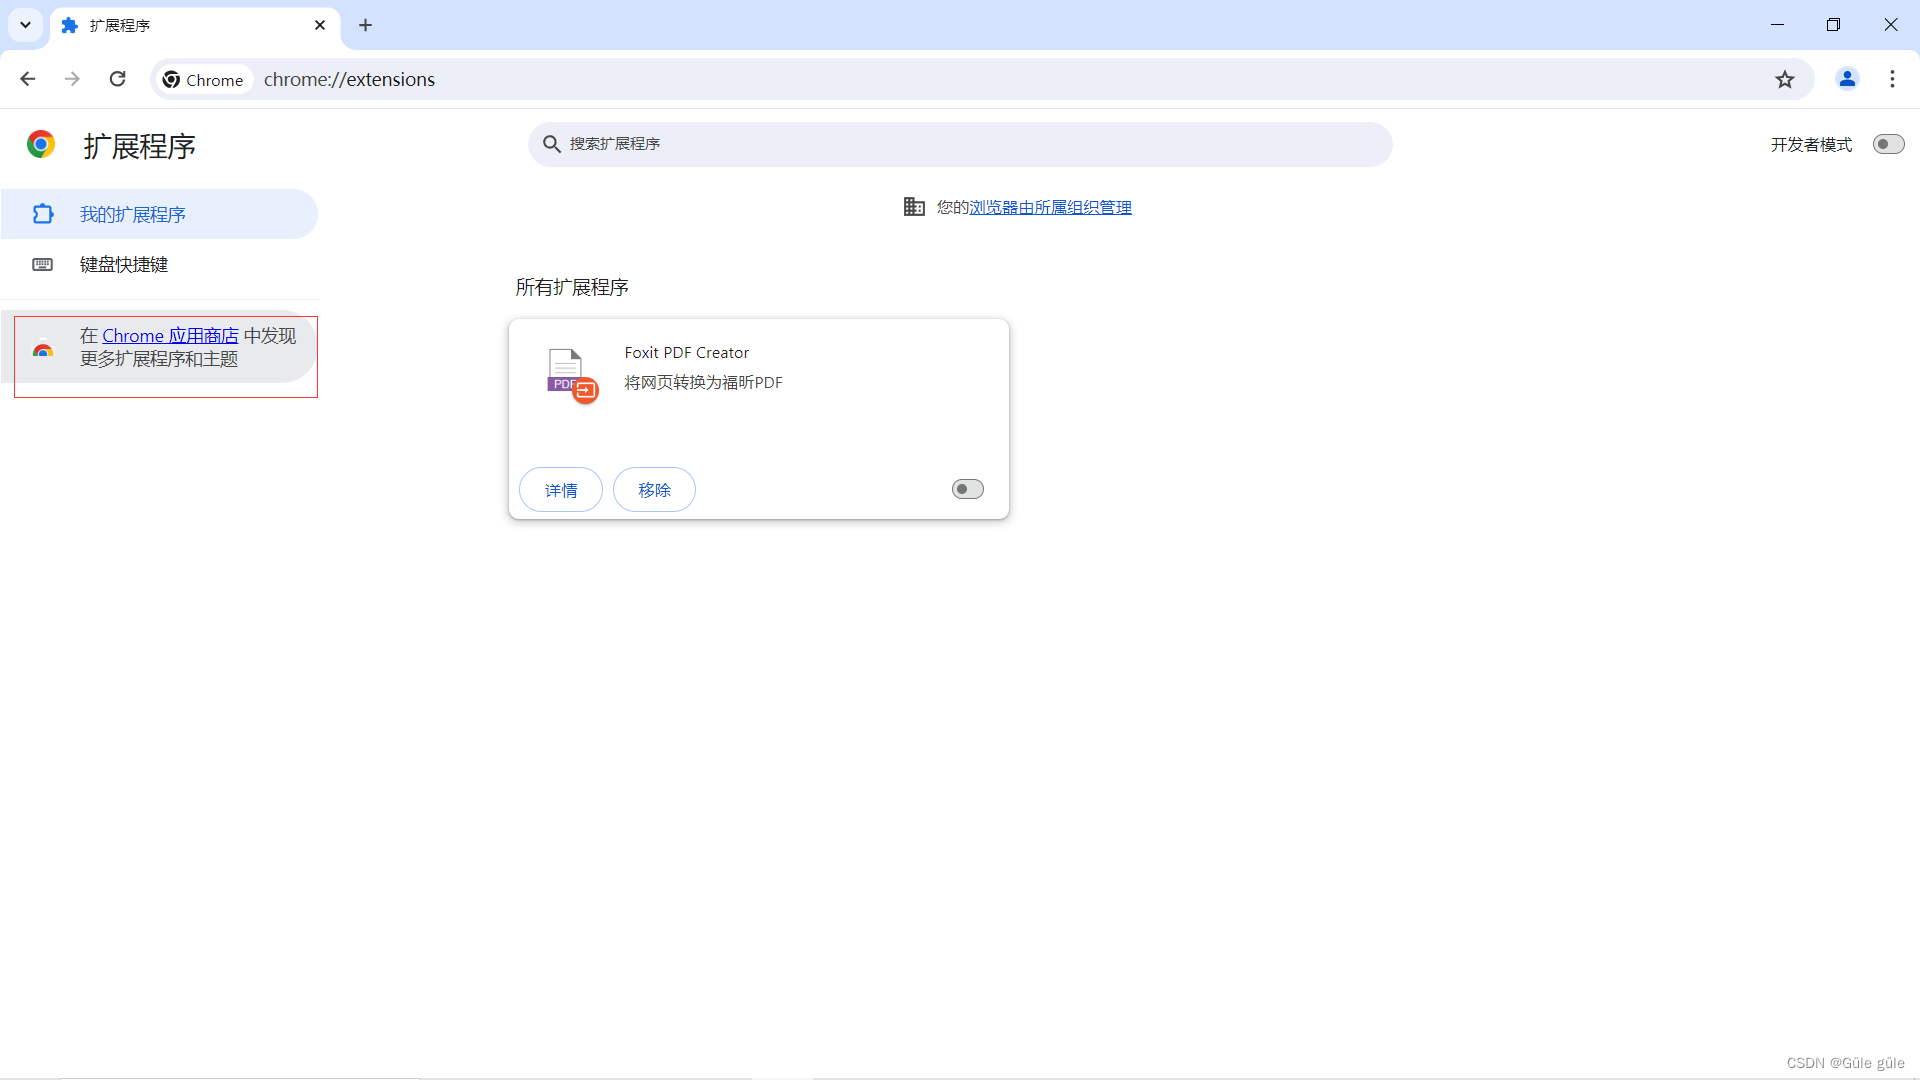Screen dimensions: 1920x1080
Task: Remove Foxit PDF Creator via 移除
Action: 654,490
